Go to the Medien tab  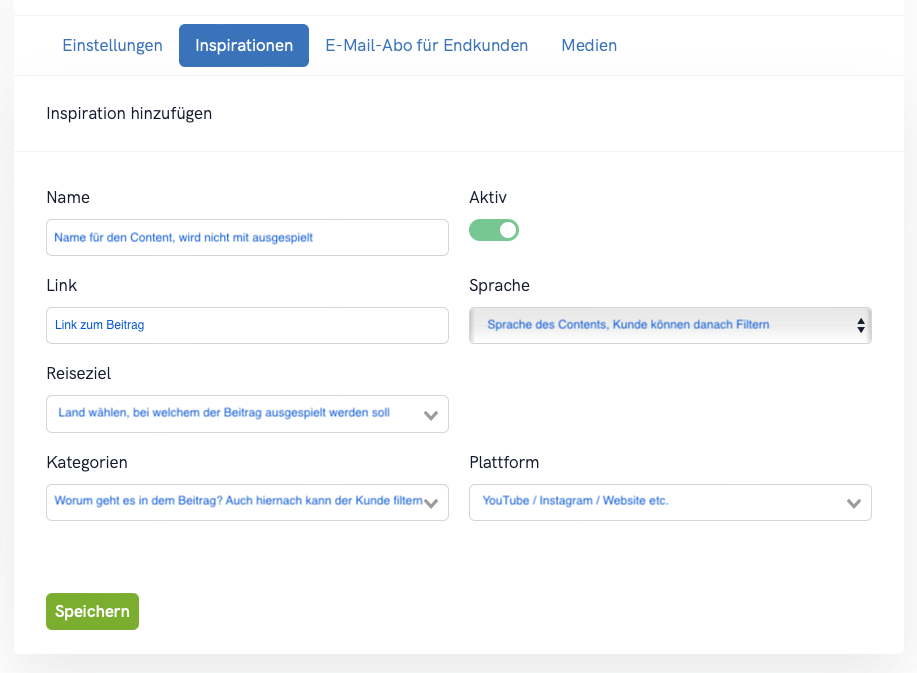(x=589, y=46)
